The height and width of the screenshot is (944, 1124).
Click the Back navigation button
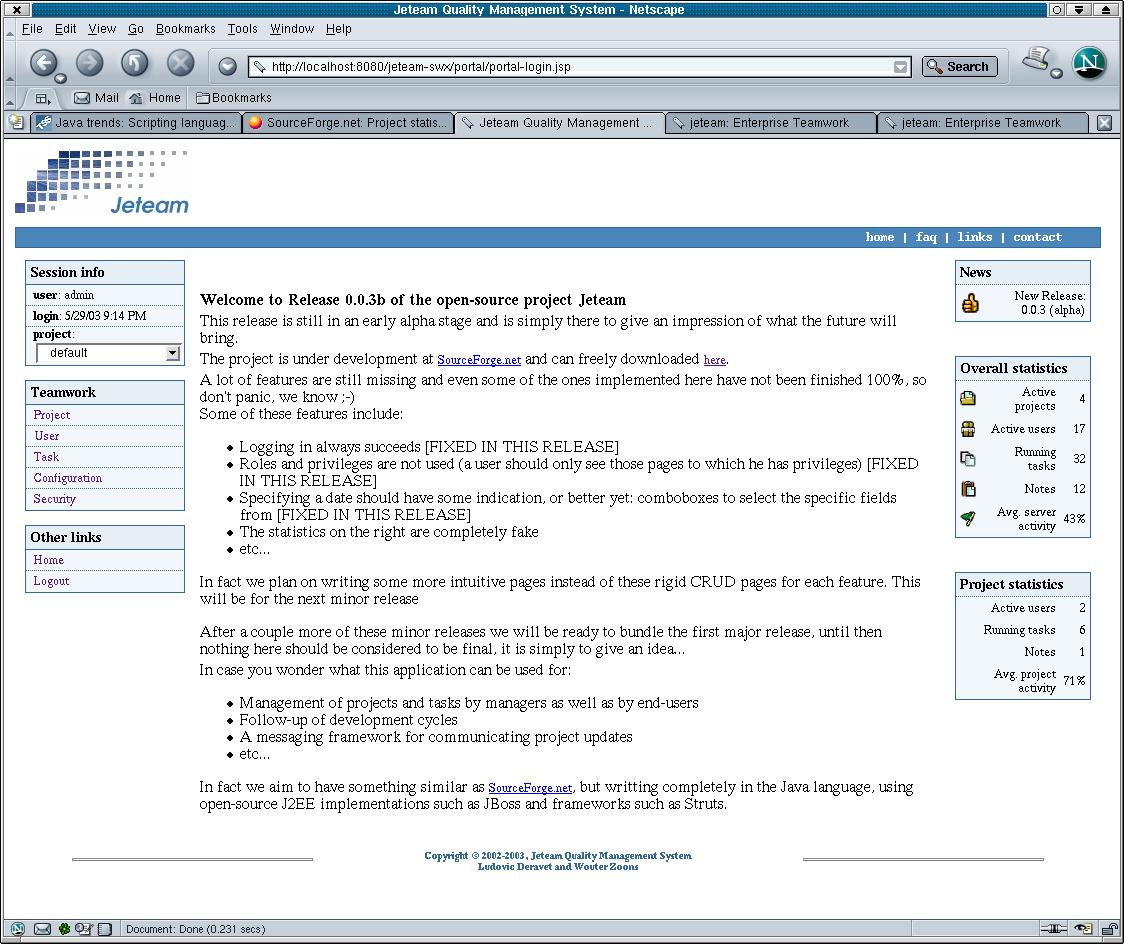(x=42, y=64)
